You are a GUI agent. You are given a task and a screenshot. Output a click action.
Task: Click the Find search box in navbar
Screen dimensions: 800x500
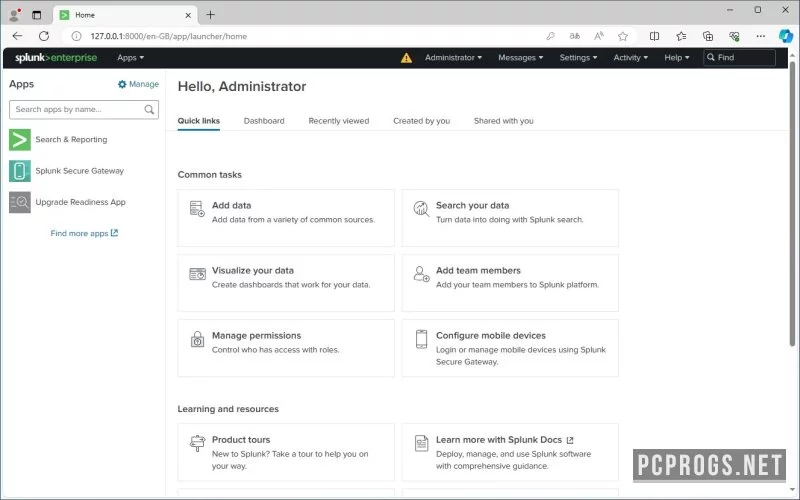point(739,58)
